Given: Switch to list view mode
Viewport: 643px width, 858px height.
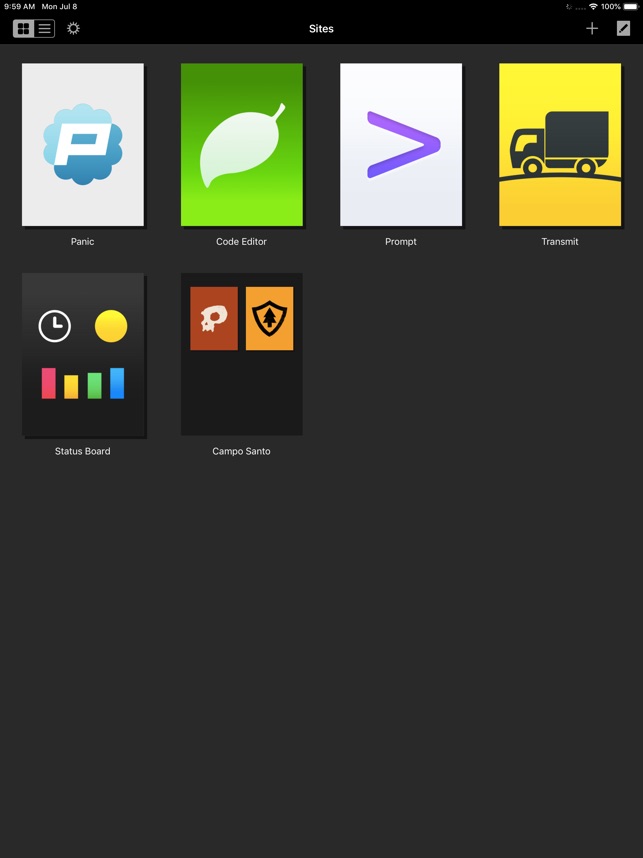Looking at the screenshot, I should (44, 28).
